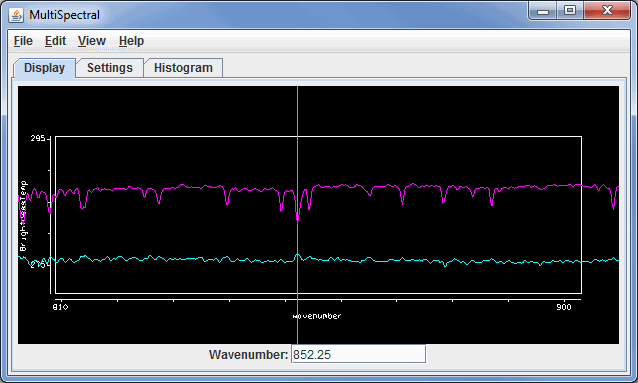Minimize the MultiSpectral window
The width and height of the screenshot is (638, 383).
[x=543, y=11]
